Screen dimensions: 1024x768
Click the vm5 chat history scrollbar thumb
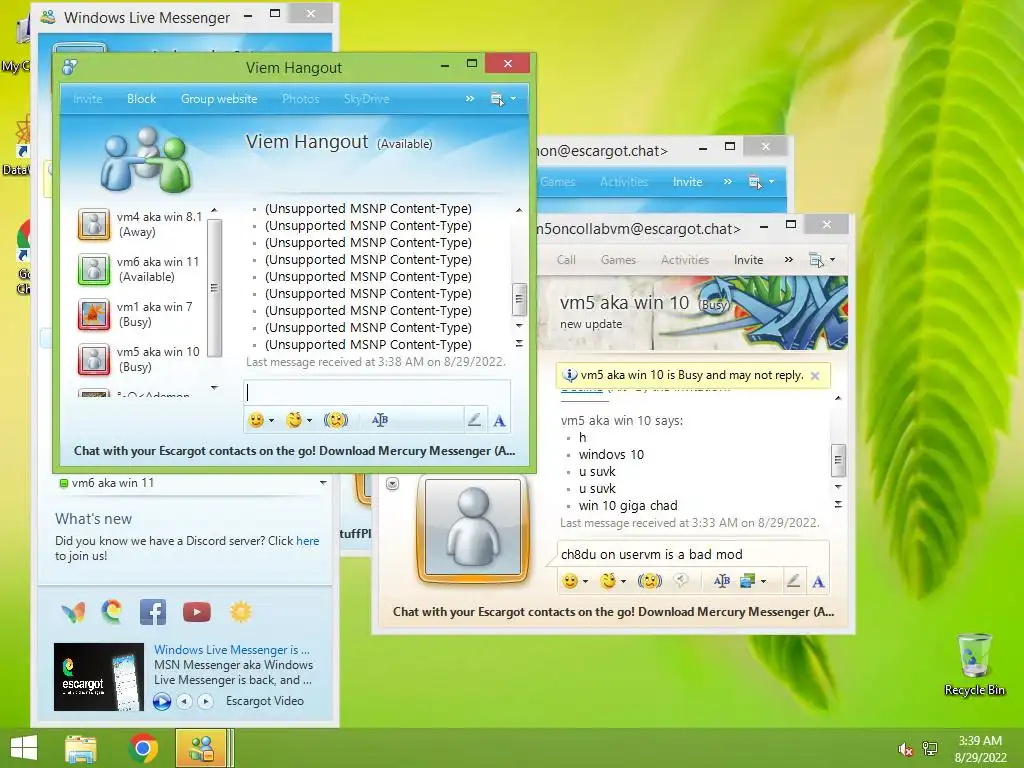(x=839, y=460)
